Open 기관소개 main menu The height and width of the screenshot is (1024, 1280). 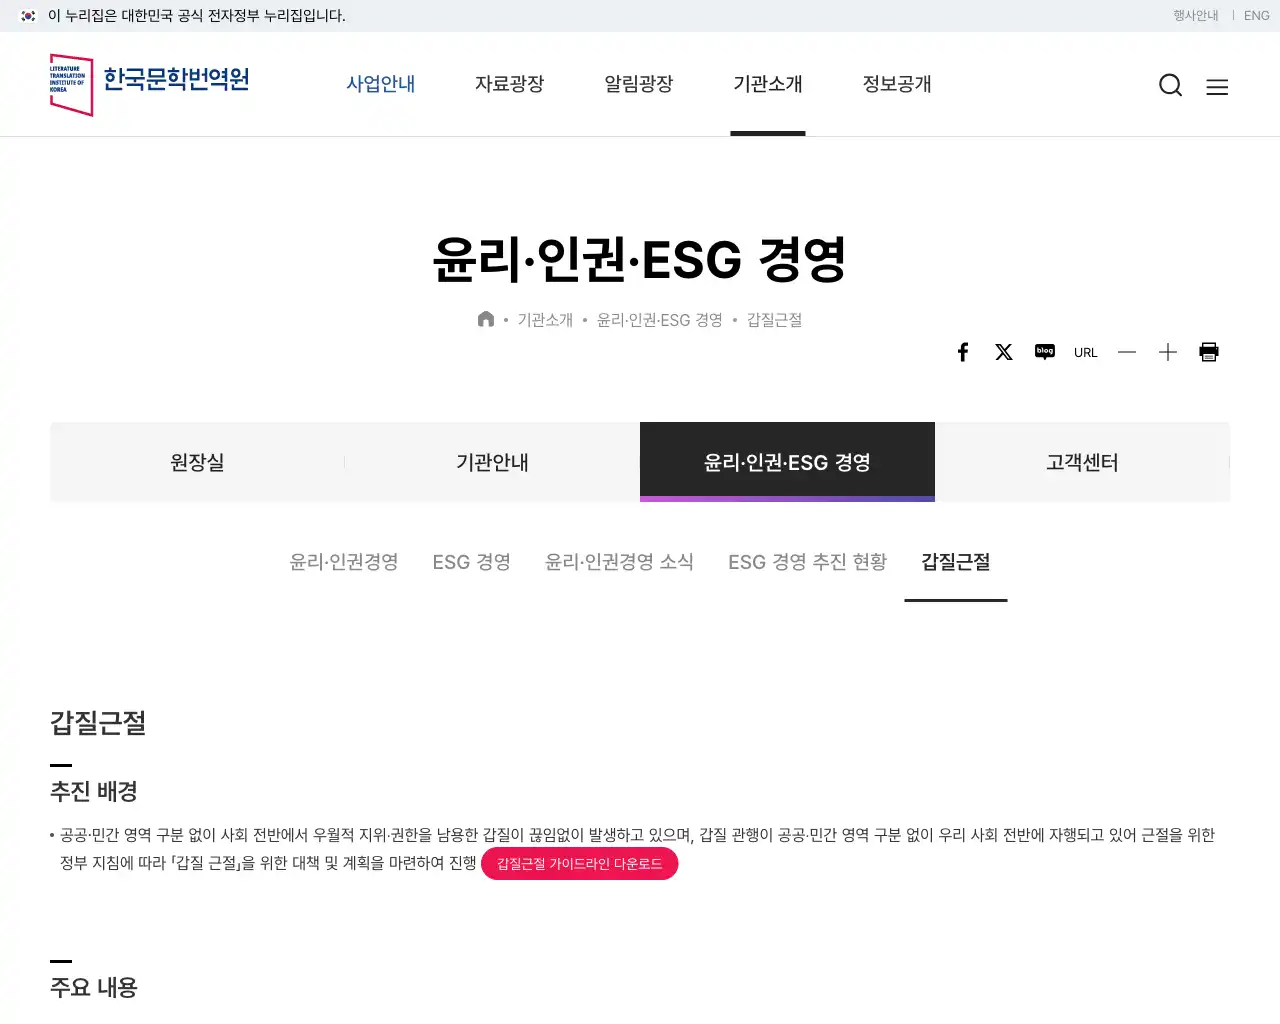tap(768, 84)
